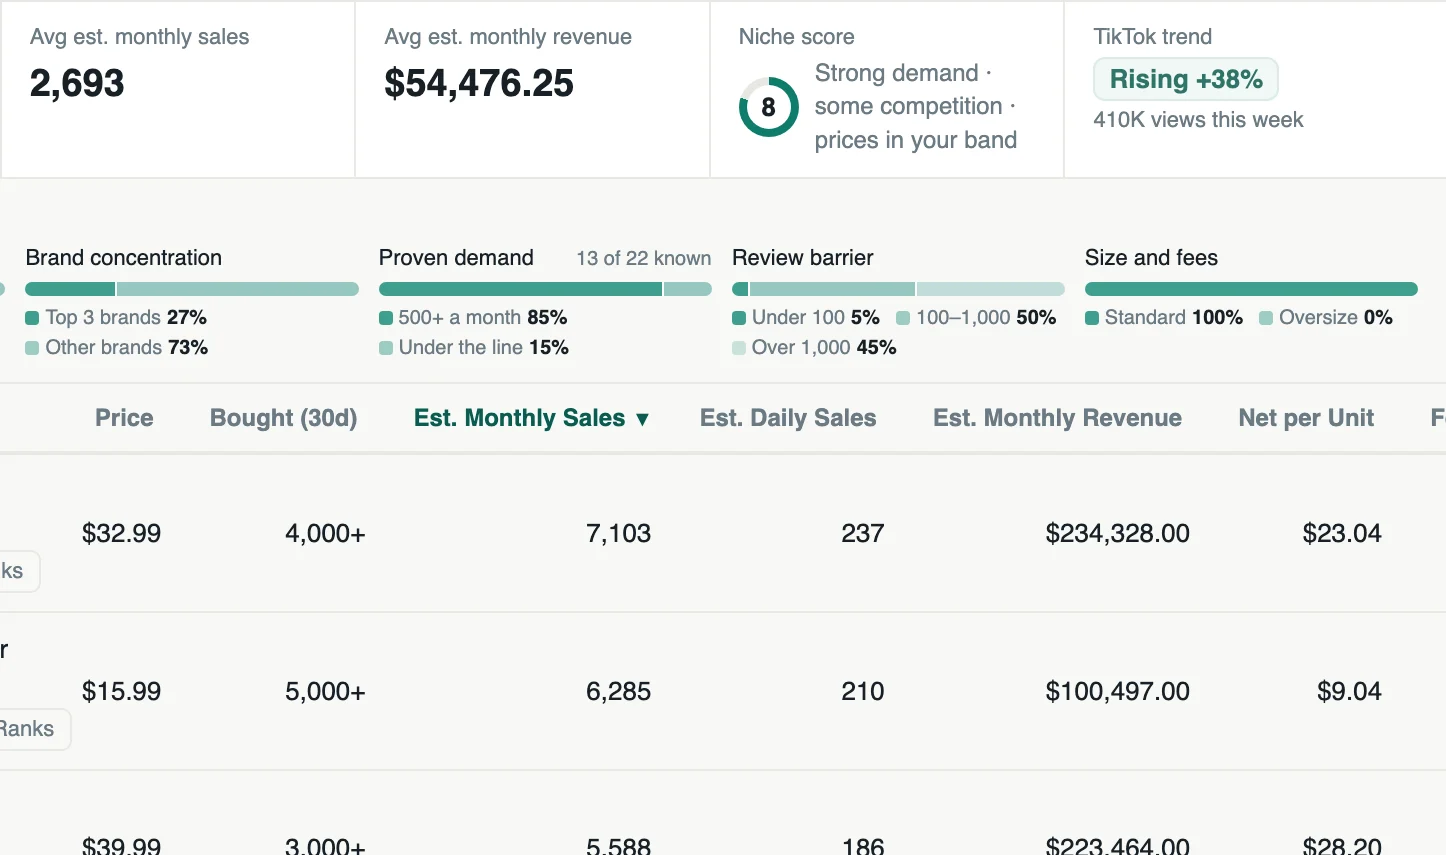Click the $32.99 price cell

tap(121, 533)
